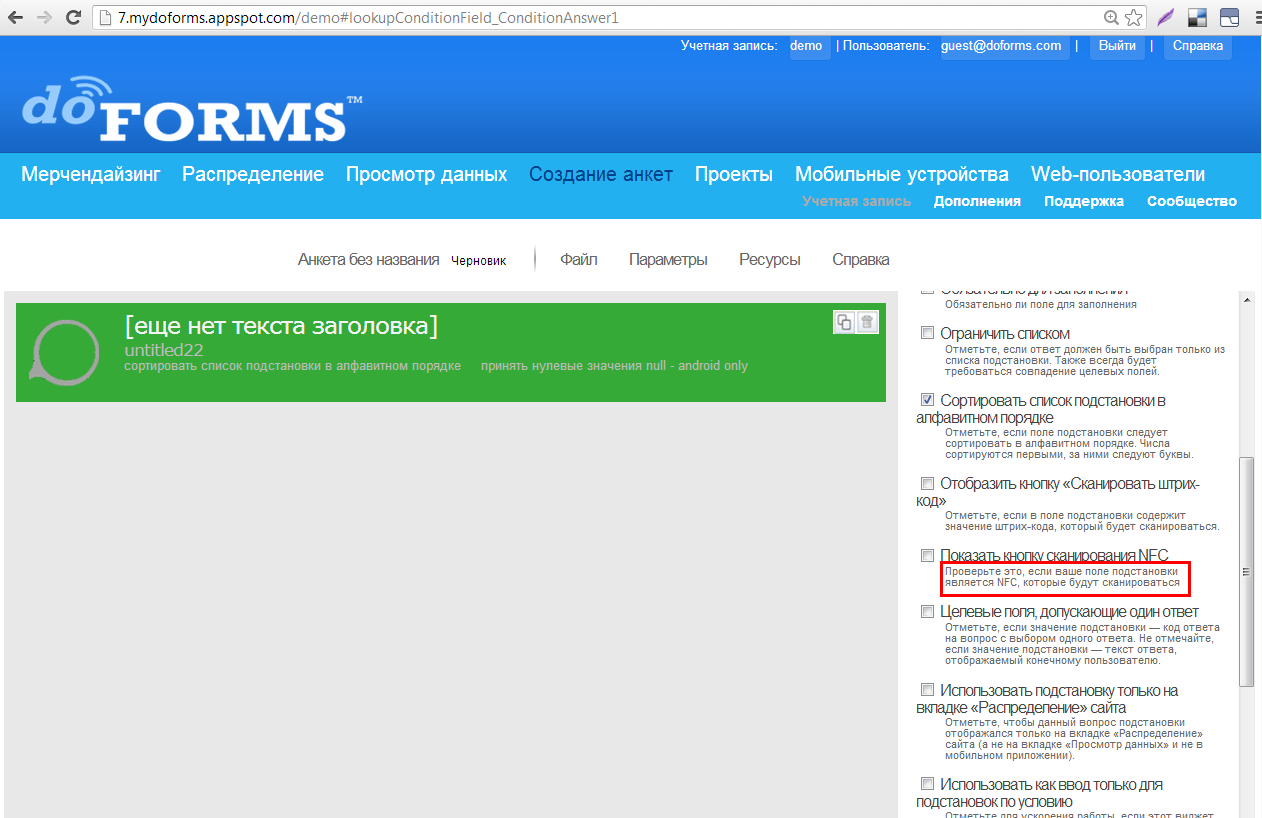Click the browser address bar
The image size is (1262, 818).
point(600,17)
